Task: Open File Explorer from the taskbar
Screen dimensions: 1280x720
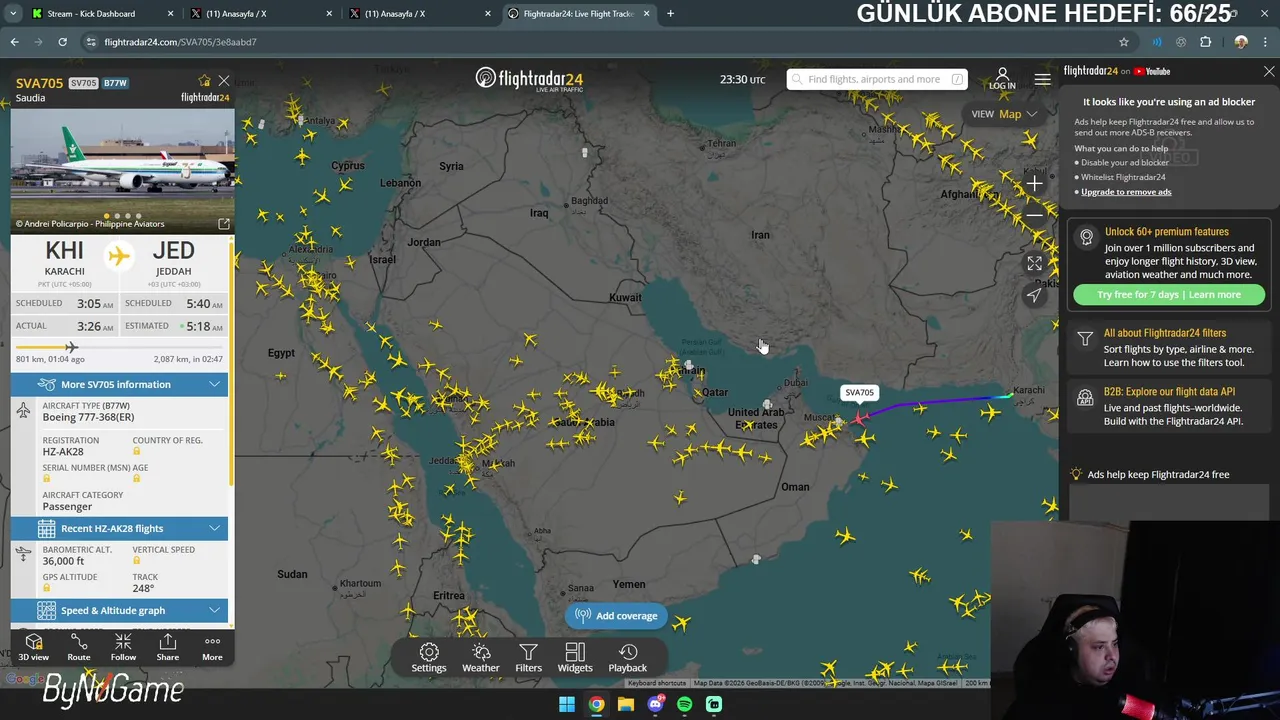Action: point(626,704)
